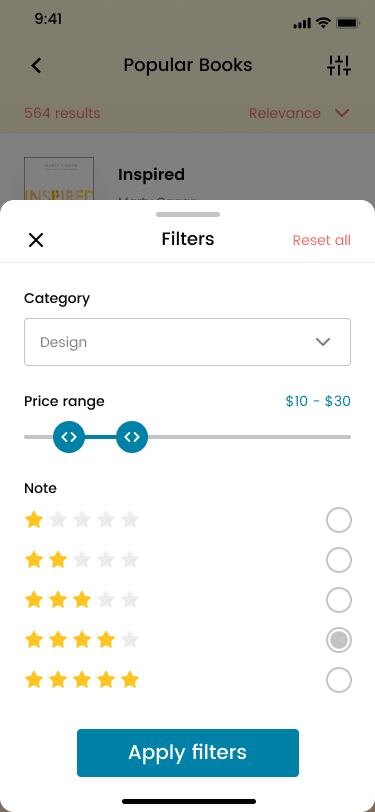Open the filter sliders icon in header
Viewport: 375px width, 812px height.
339,66
